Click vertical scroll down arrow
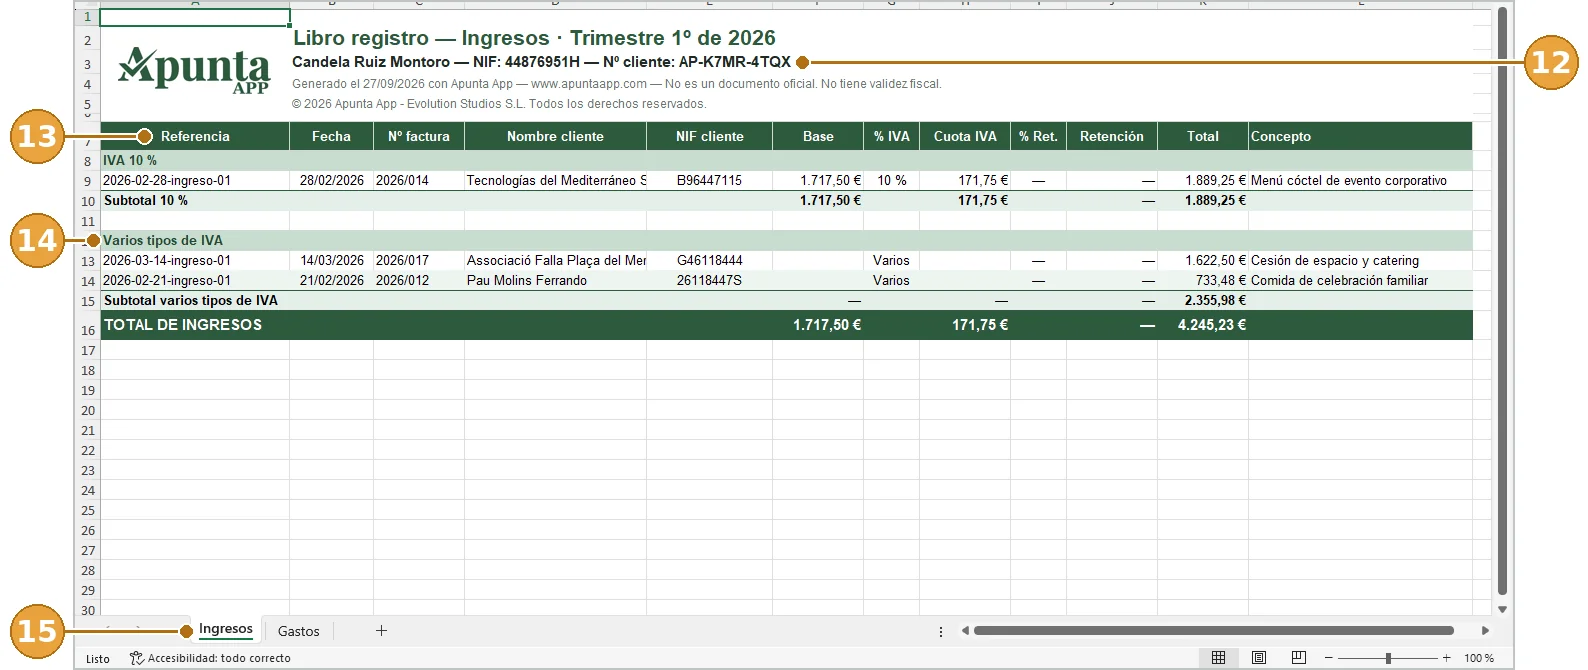 (1502, 609)
